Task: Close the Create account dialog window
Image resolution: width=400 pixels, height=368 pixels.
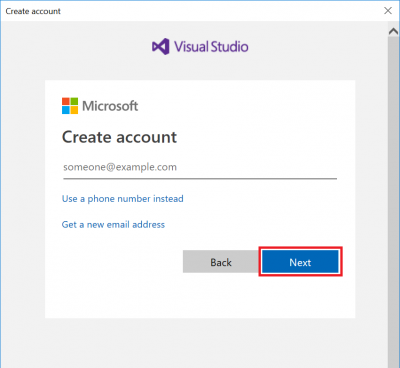Action: coord(388,11)
